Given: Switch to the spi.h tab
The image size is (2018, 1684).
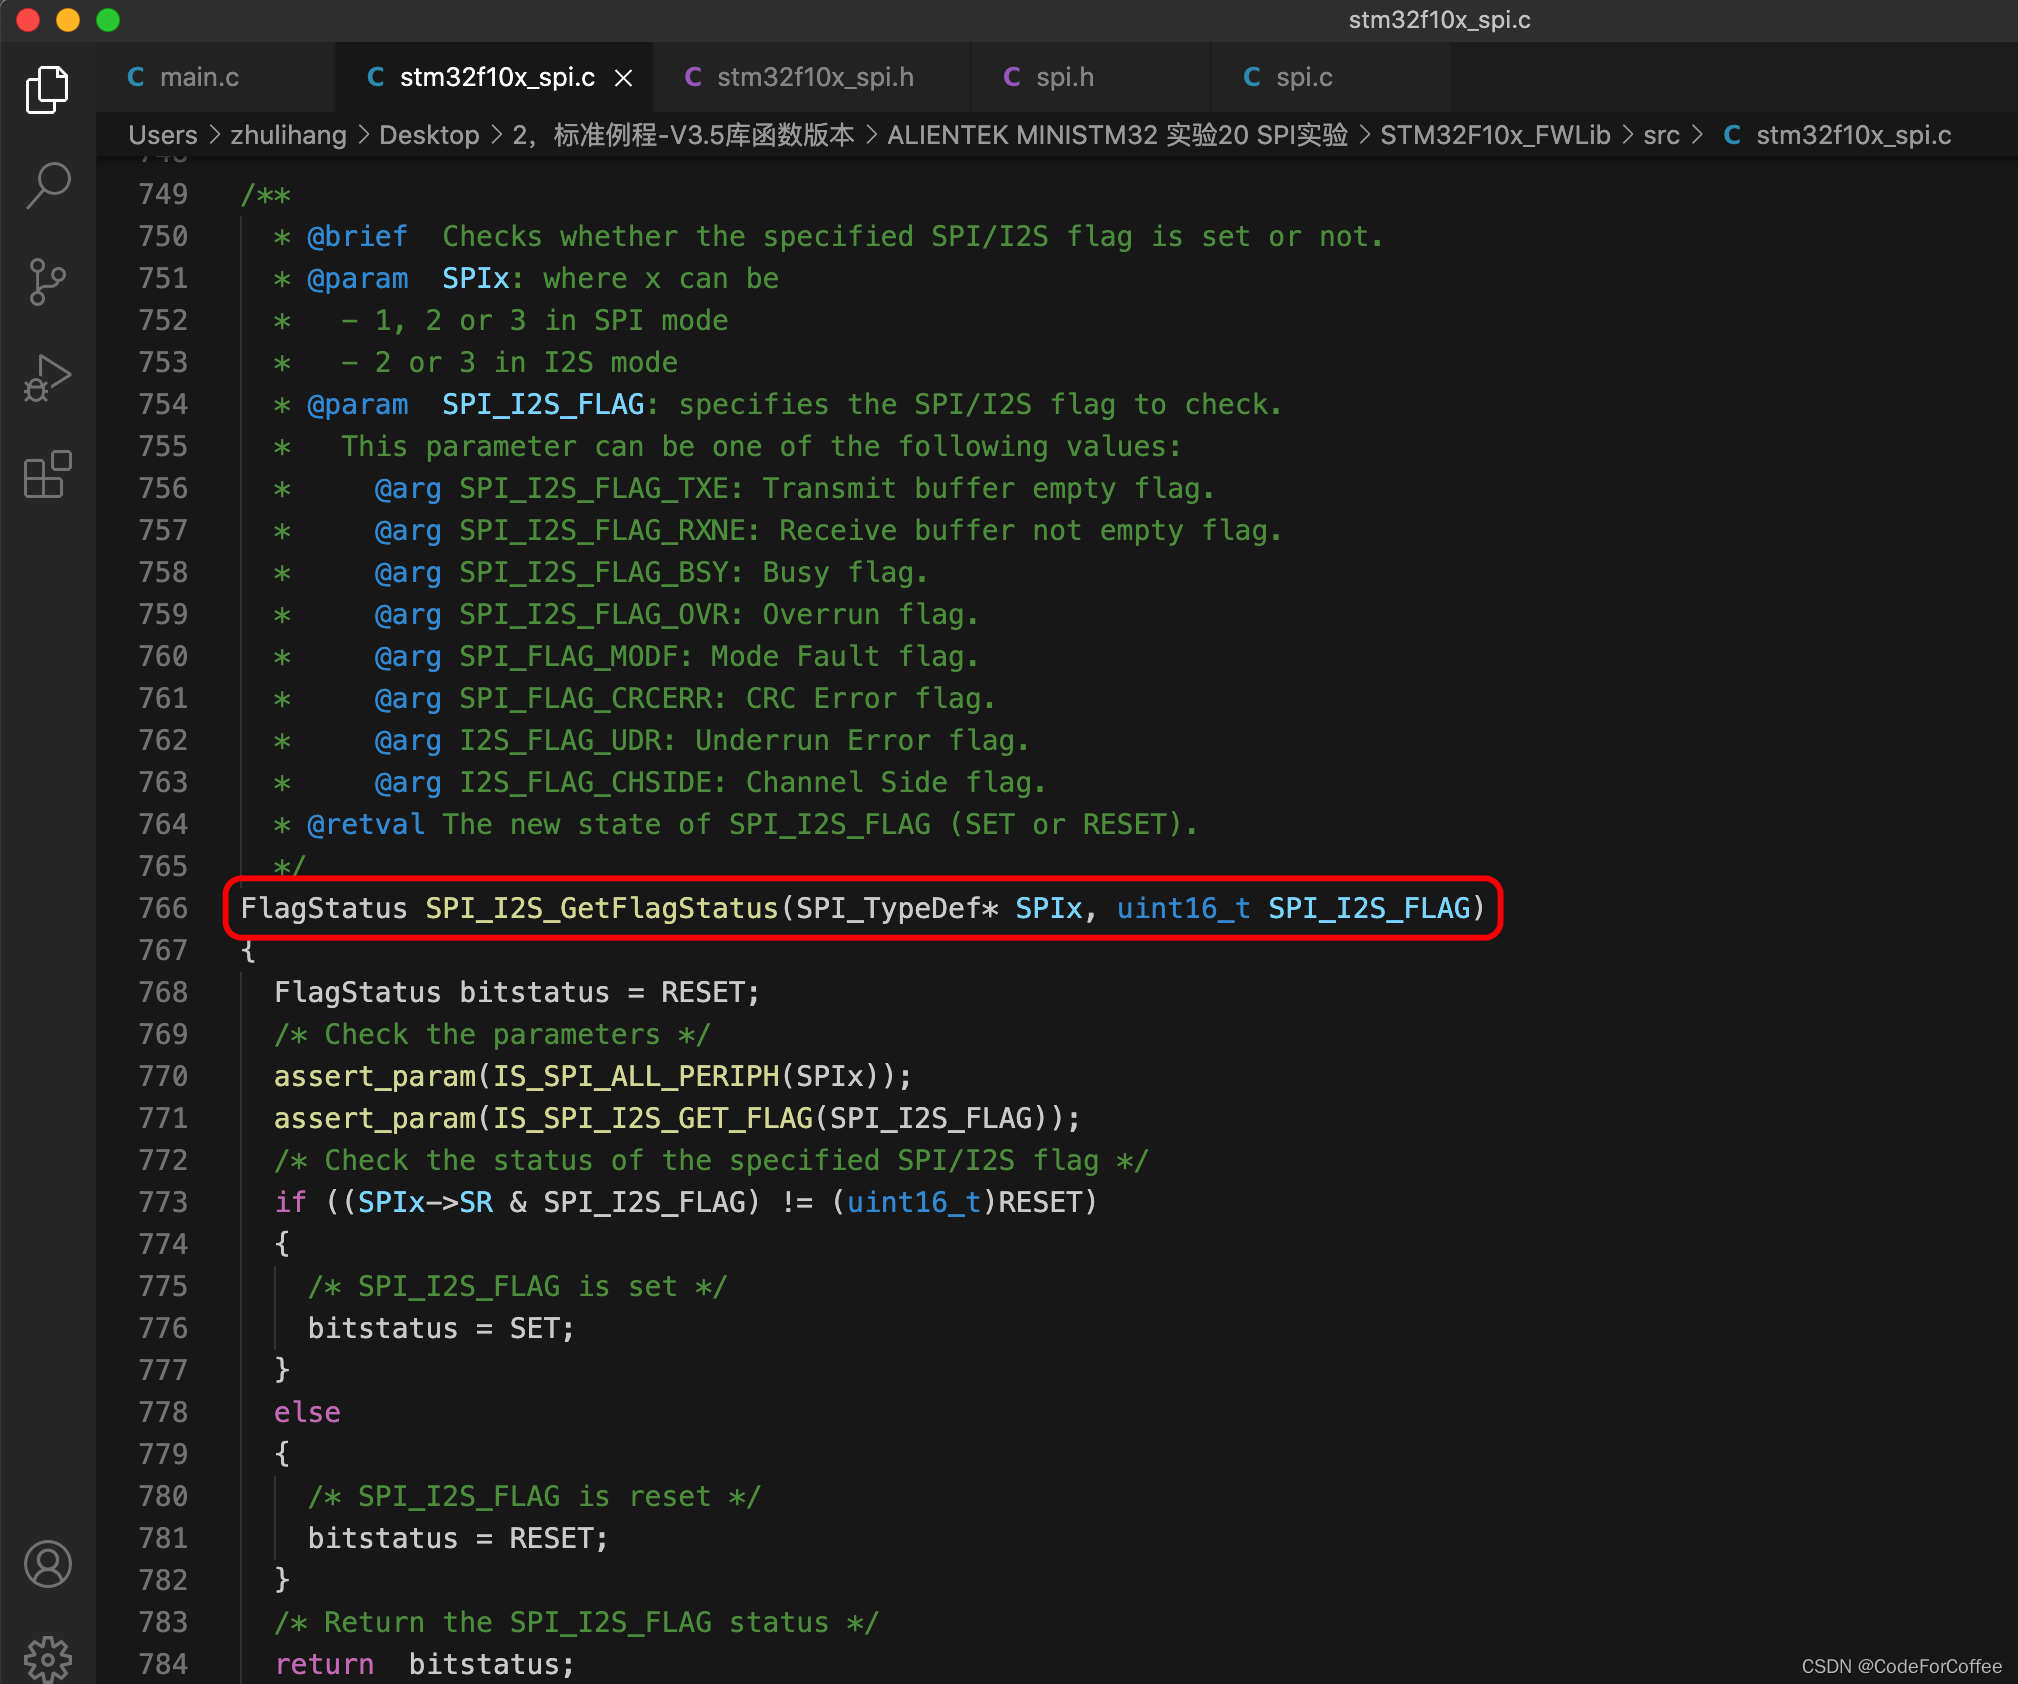Looking at the screenshot, I should coord(1064,77).
